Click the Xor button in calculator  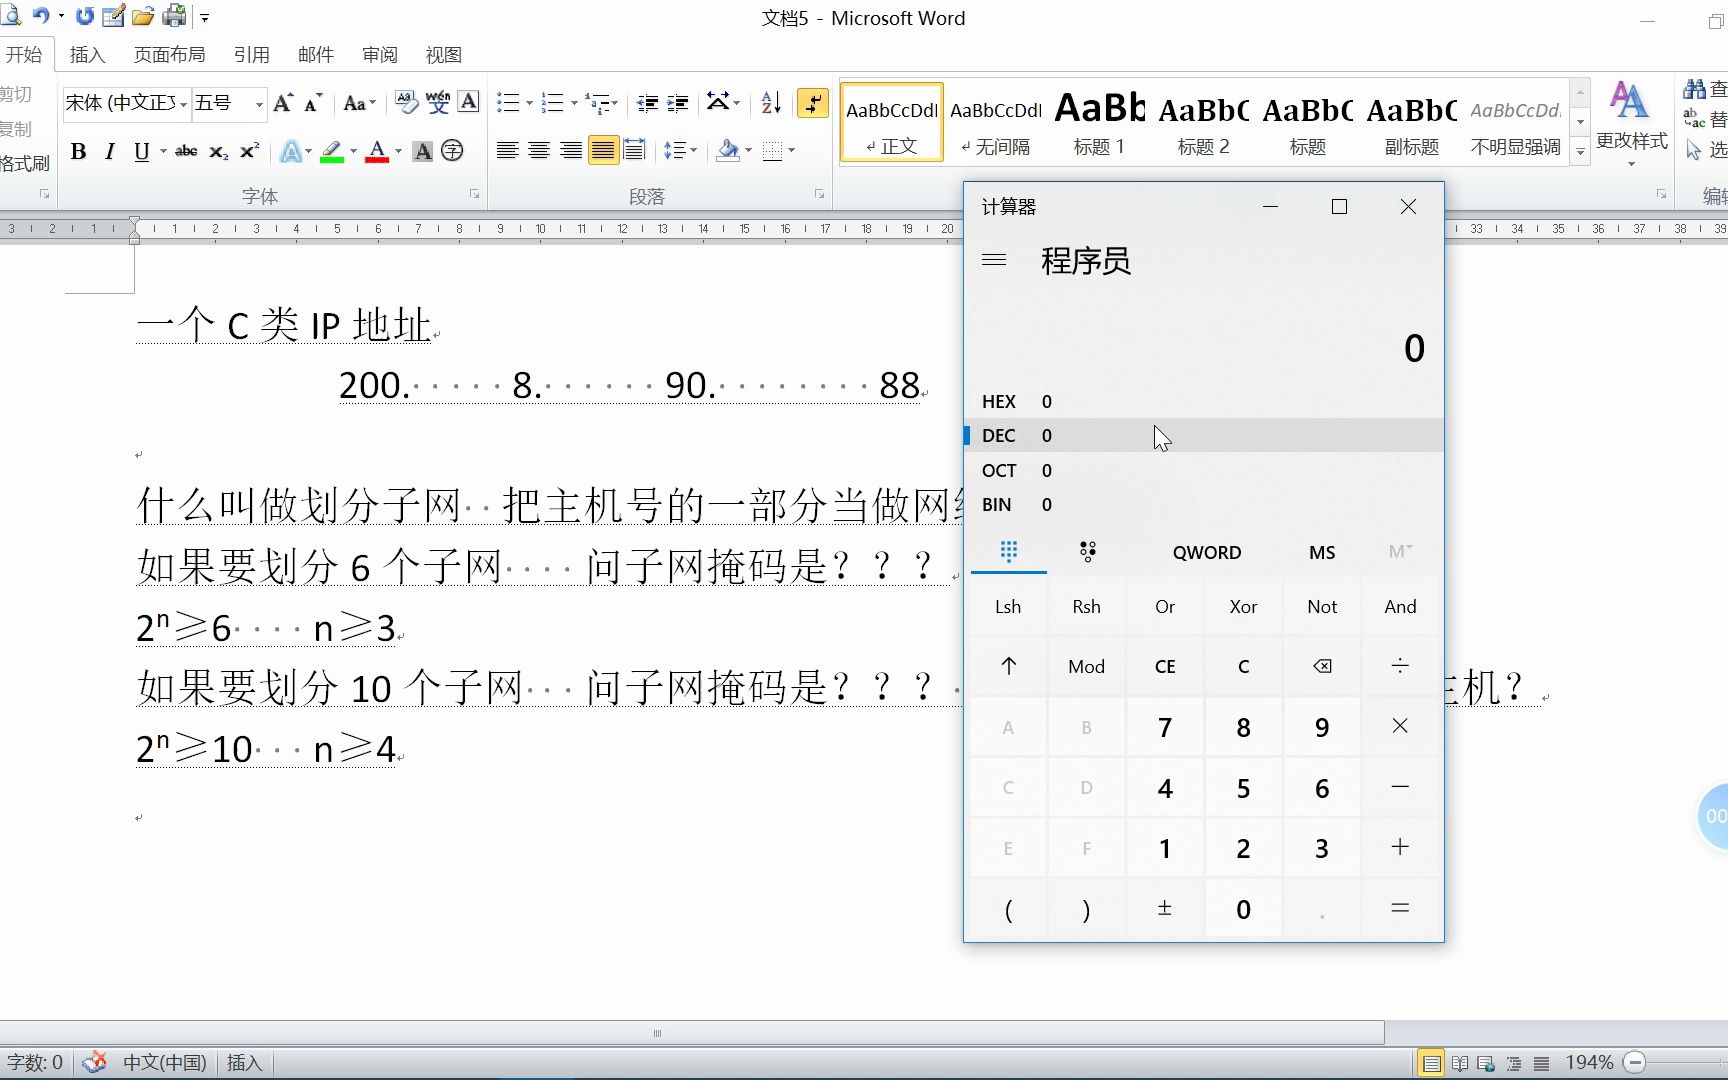coord(1243,606)
